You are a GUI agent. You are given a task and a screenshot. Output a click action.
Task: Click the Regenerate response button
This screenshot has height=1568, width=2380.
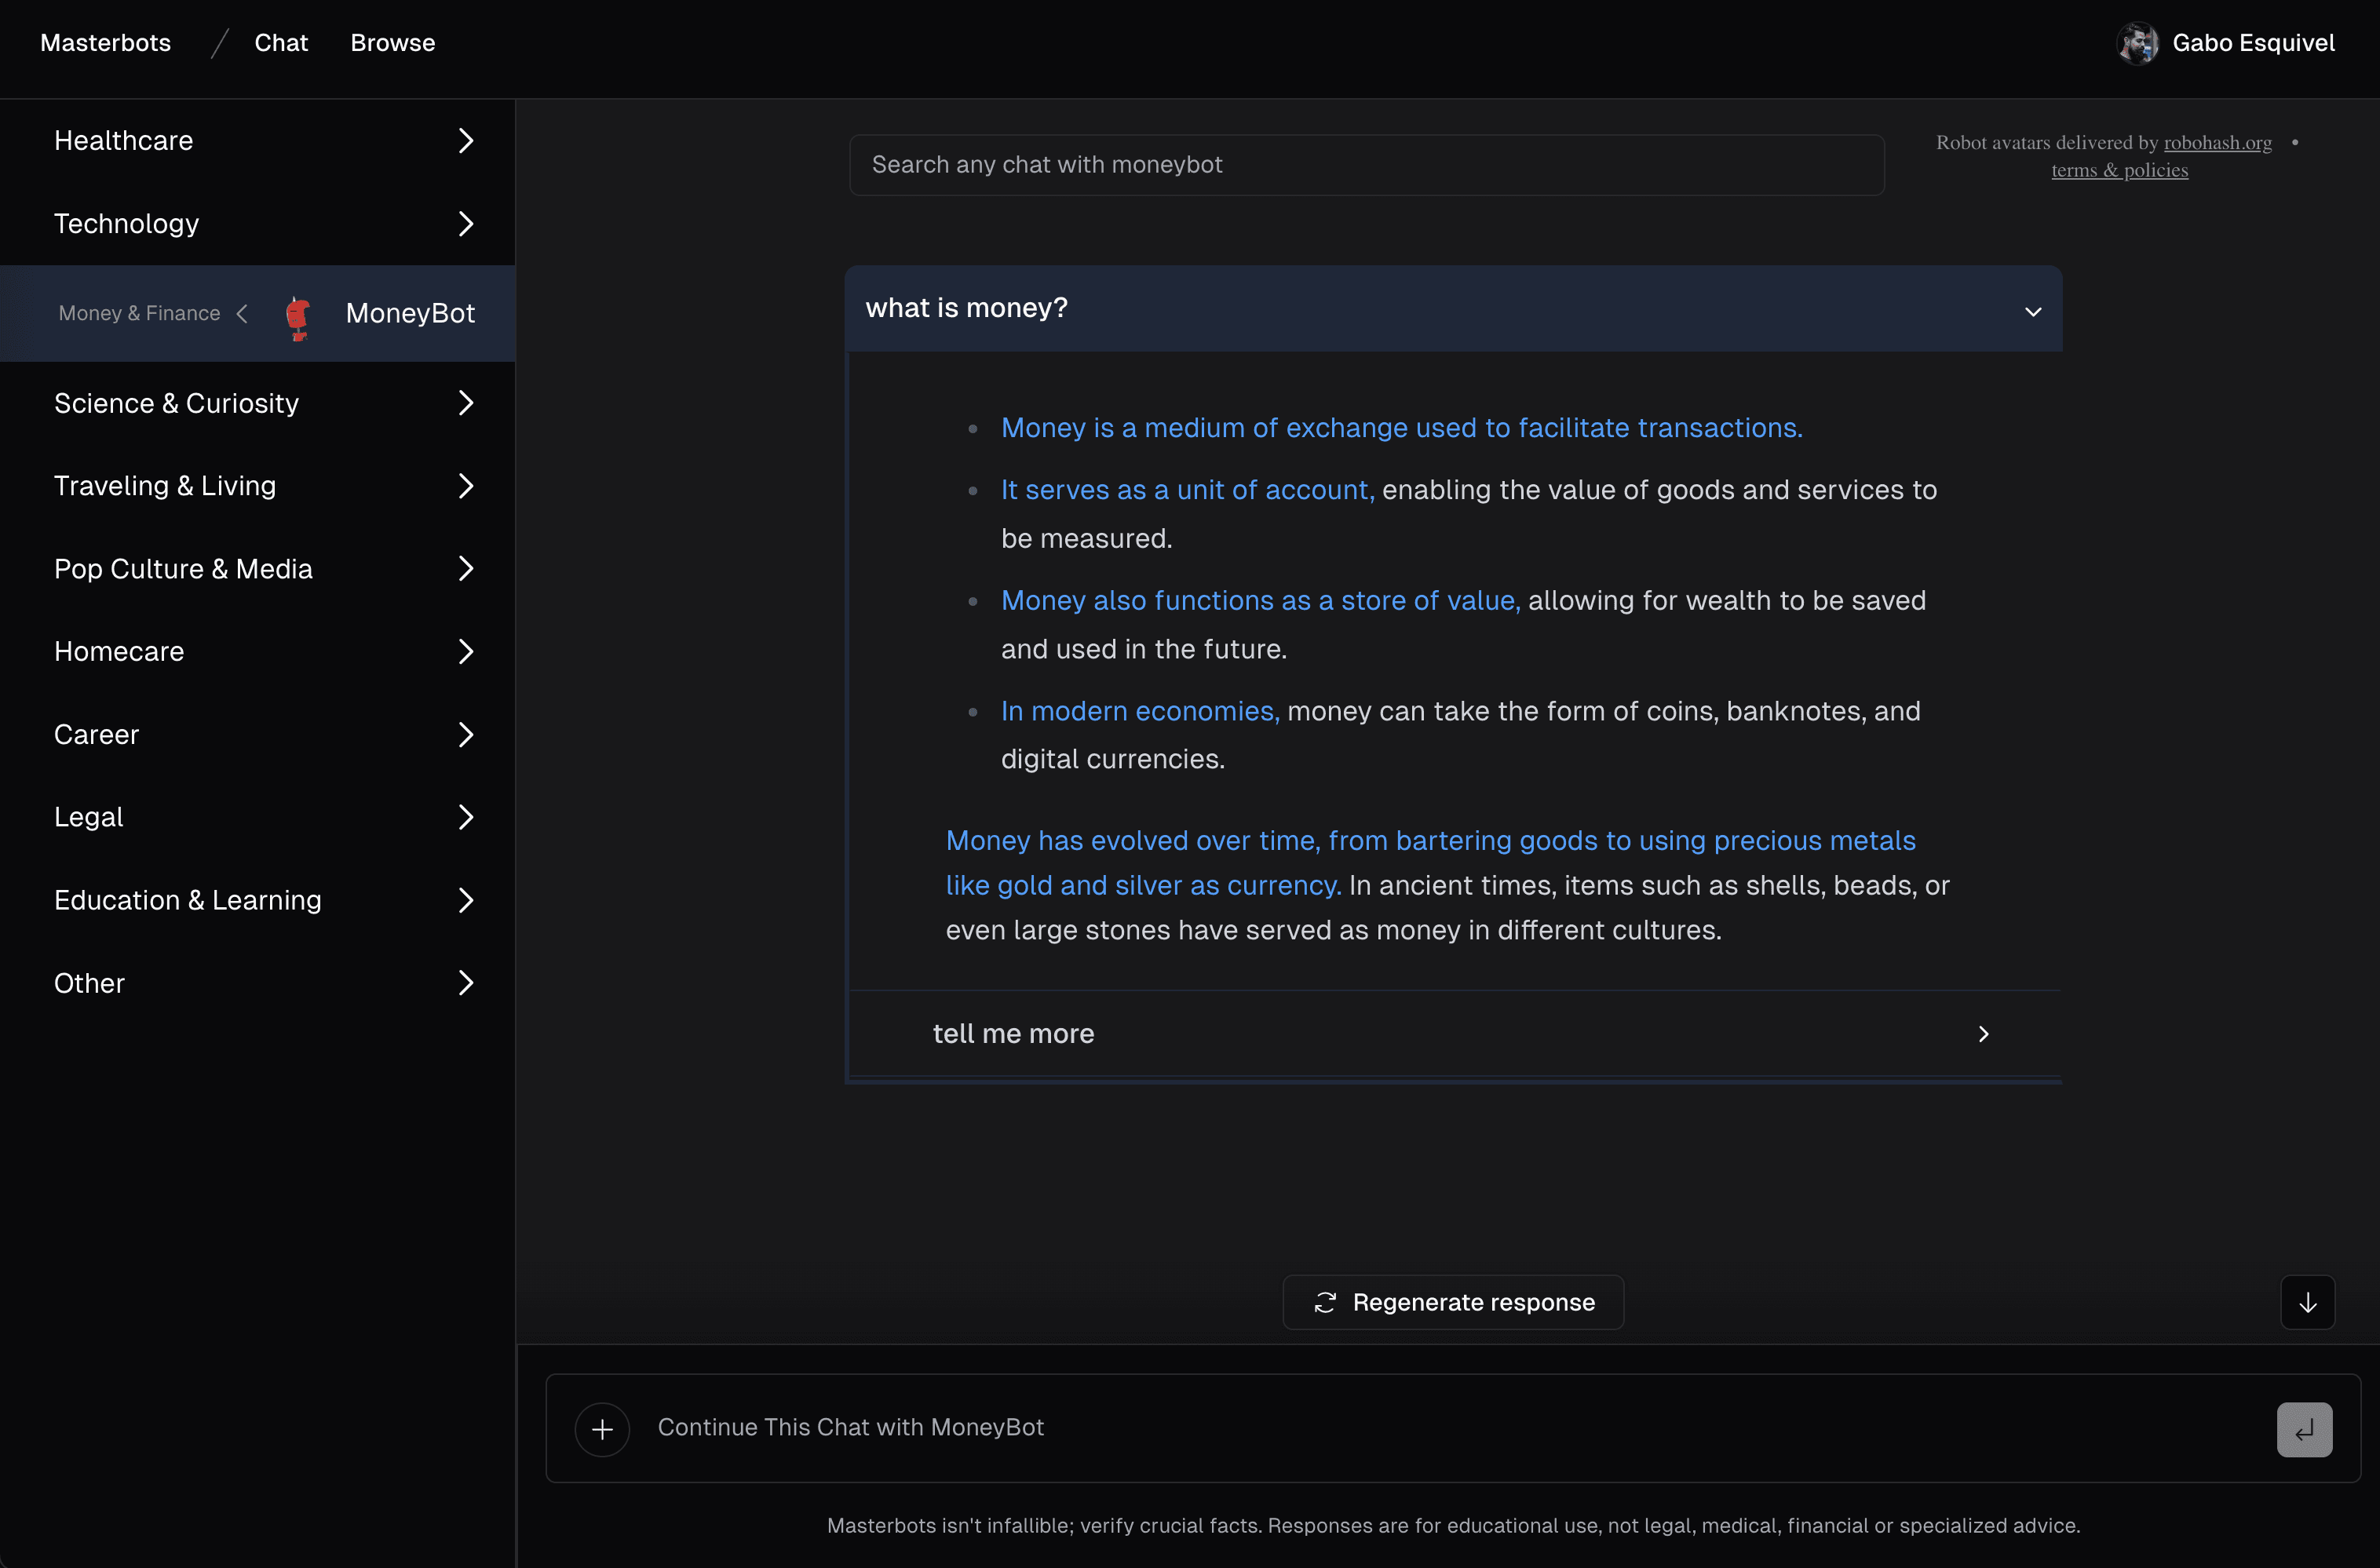point(1453,1302)
